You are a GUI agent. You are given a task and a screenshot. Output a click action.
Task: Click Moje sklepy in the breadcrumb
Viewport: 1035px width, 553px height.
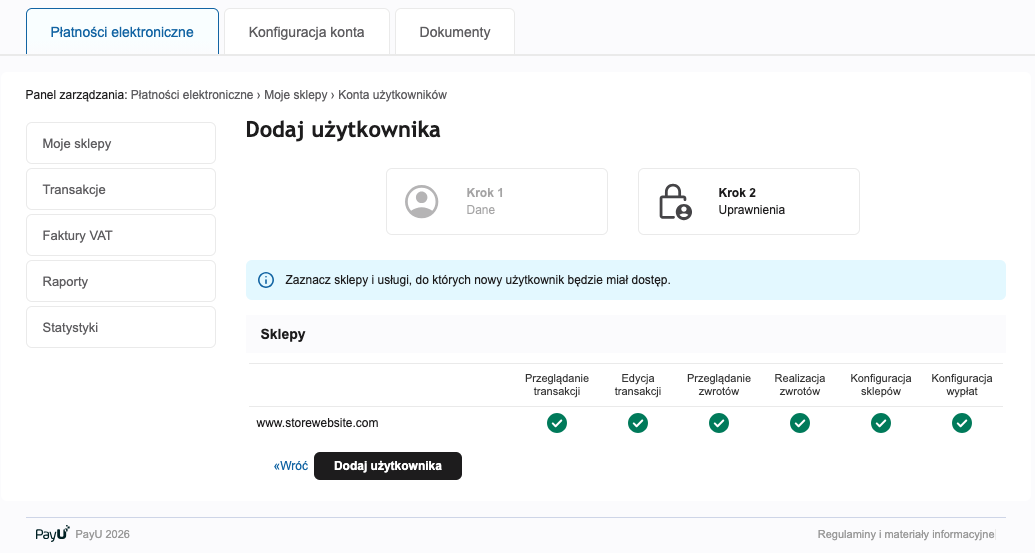pos(296,95)
